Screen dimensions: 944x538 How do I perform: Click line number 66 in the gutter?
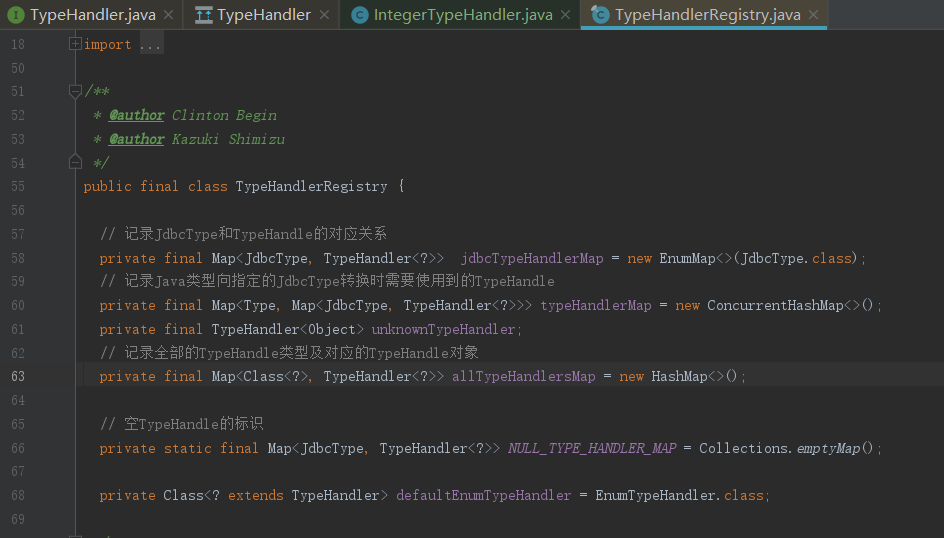[x=18, y=448]
